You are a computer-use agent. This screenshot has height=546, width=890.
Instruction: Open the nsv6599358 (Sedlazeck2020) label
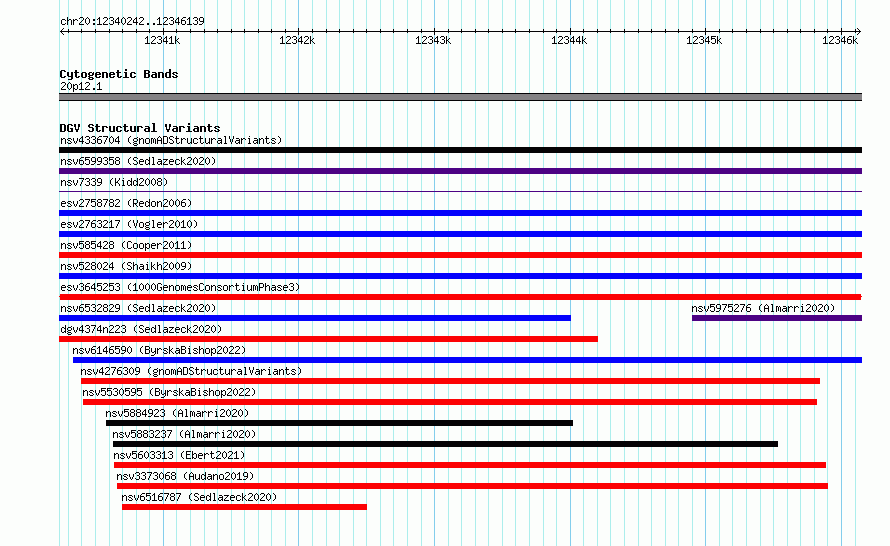coord(138,161)
